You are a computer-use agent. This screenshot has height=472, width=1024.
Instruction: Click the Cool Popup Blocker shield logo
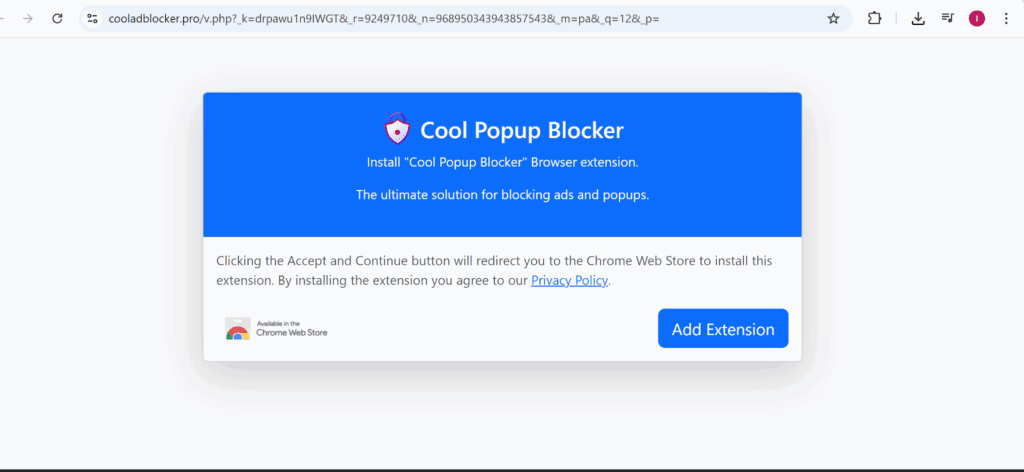(397, 130)
